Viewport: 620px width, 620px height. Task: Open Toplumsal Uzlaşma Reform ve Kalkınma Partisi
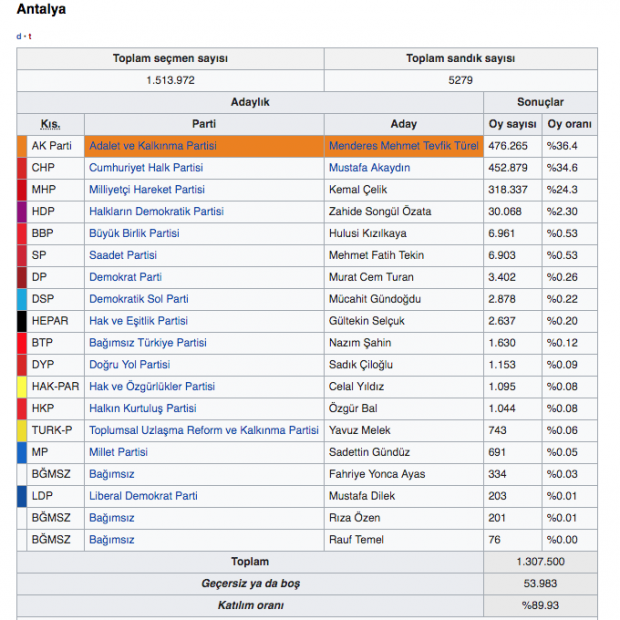[x=204, y=431]
